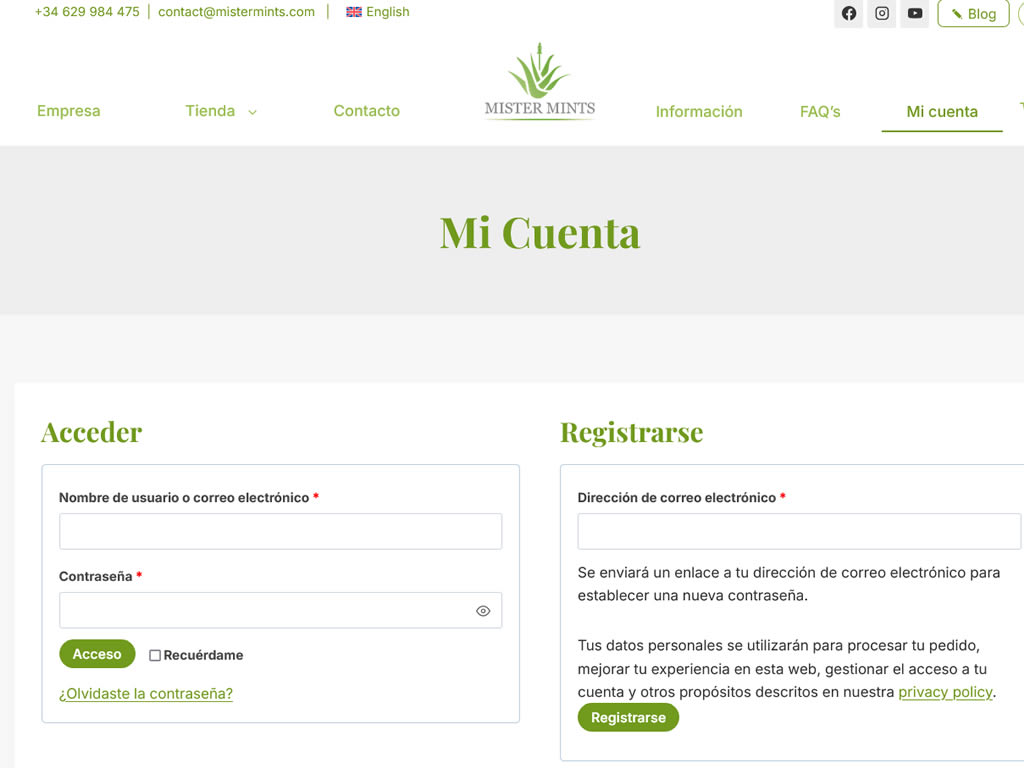The width and height of the screenshot is (1024, 768).
Task: Click the Mister Mints logo
Action: point(540,84)
